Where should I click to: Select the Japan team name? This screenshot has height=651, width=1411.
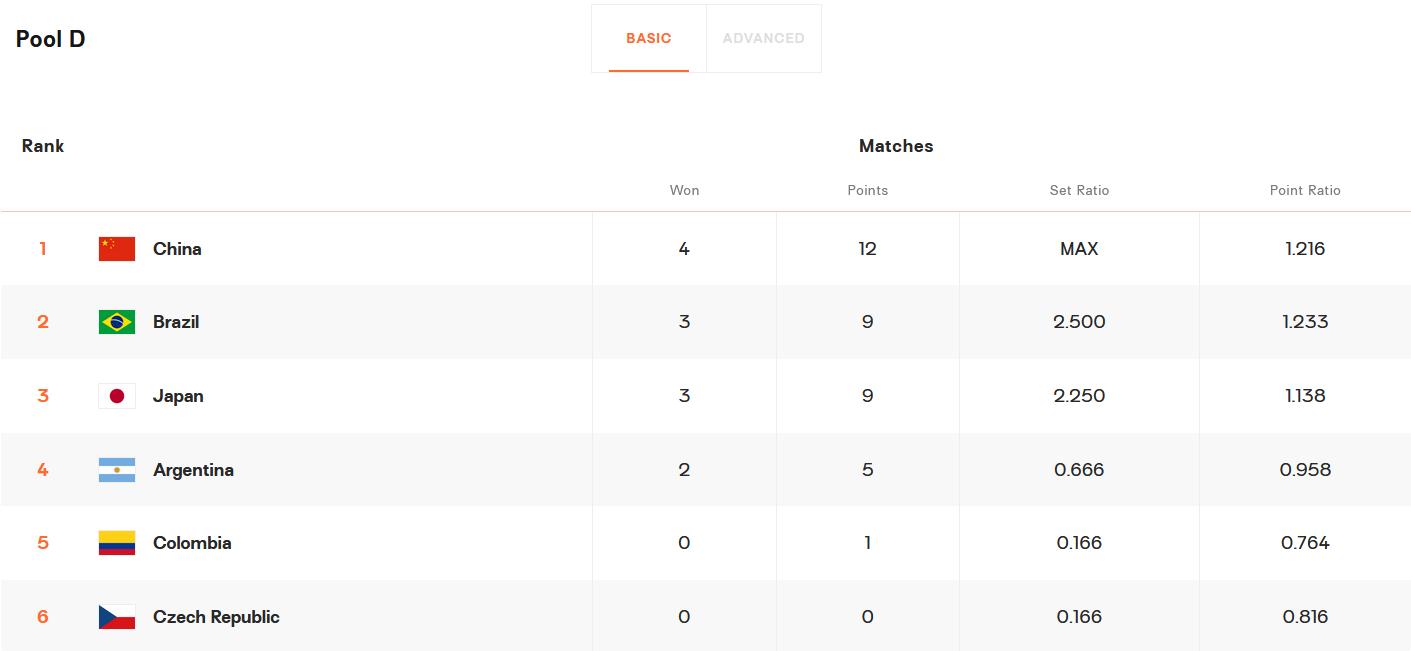tap(178, 396)
